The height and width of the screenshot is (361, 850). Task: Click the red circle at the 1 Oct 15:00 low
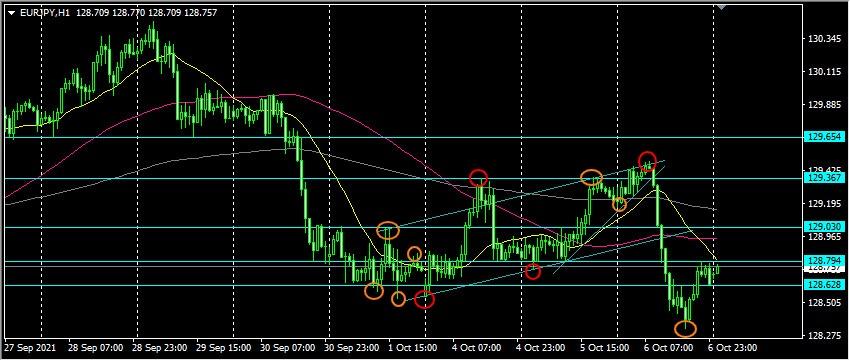[424, 299]
